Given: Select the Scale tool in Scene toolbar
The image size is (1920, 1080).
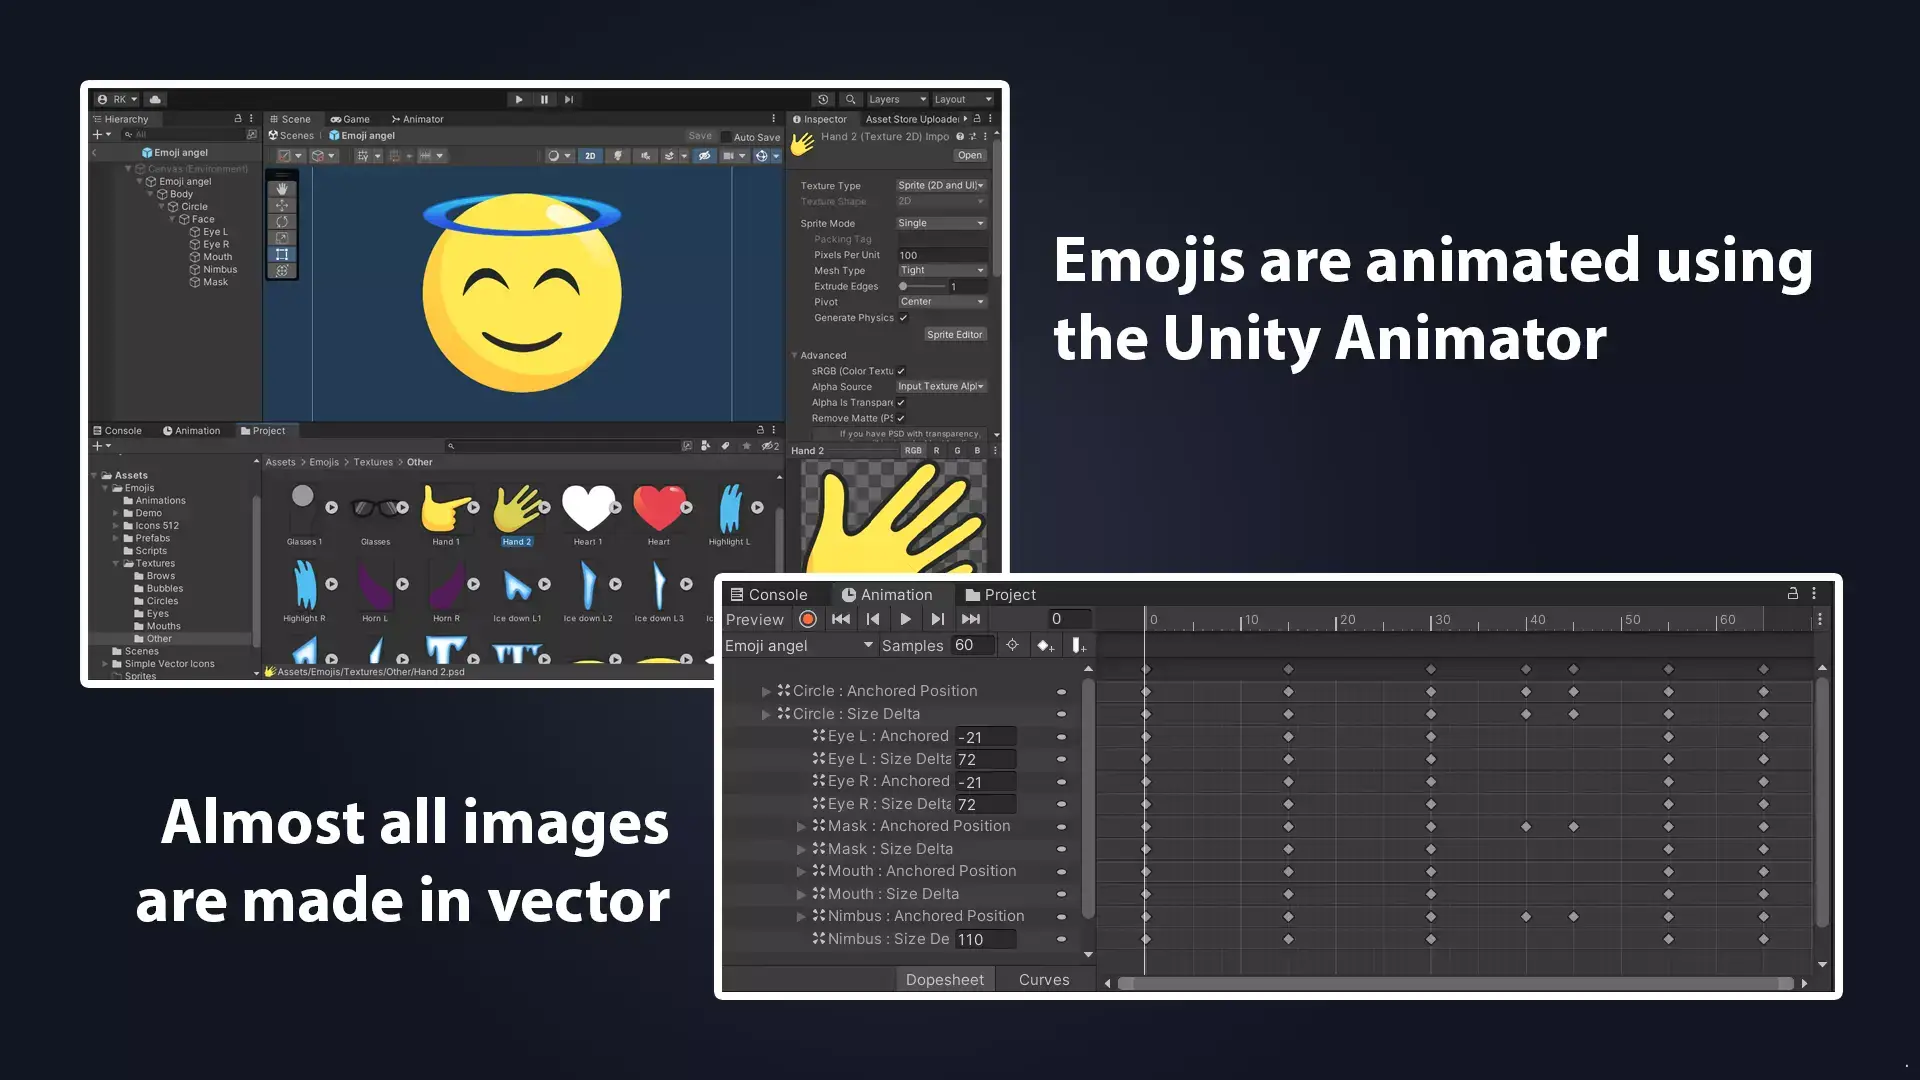Looking at the screenshot, I should [x=282, y=238].
